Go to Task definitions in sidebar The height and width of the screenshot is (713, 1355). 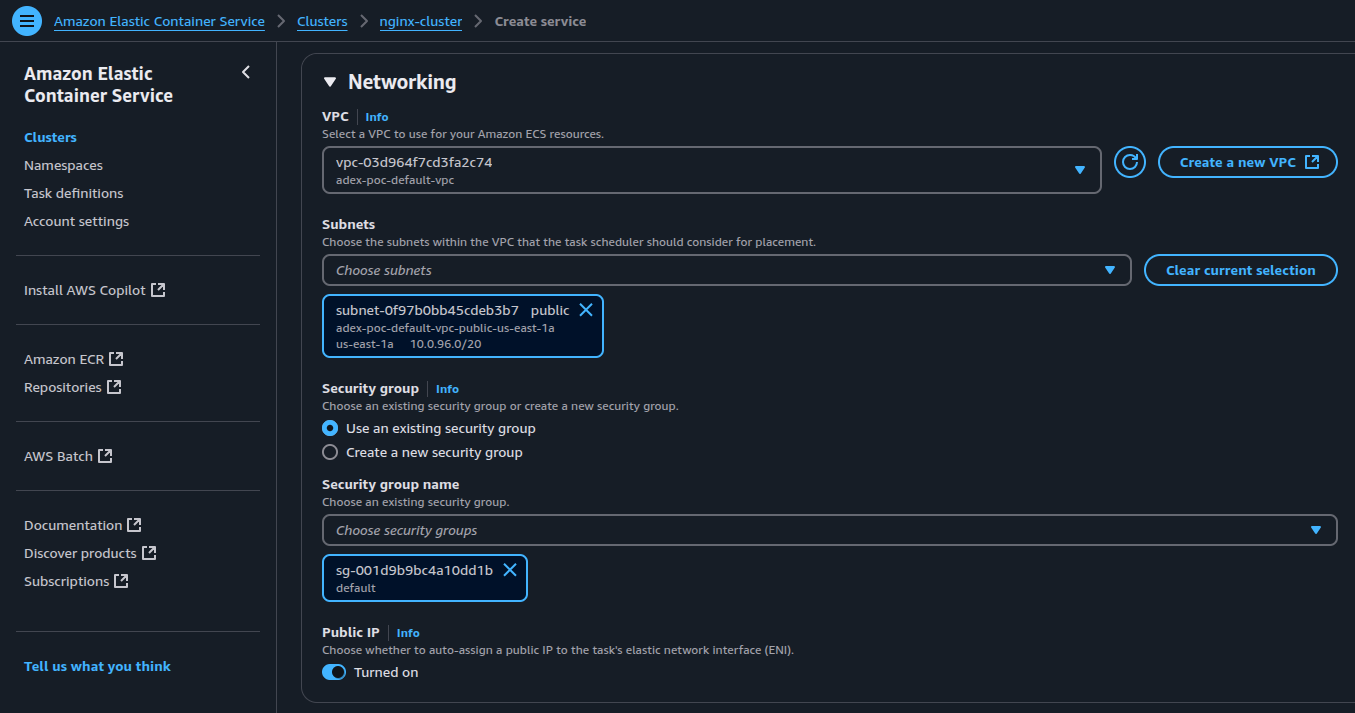[74, 193]
